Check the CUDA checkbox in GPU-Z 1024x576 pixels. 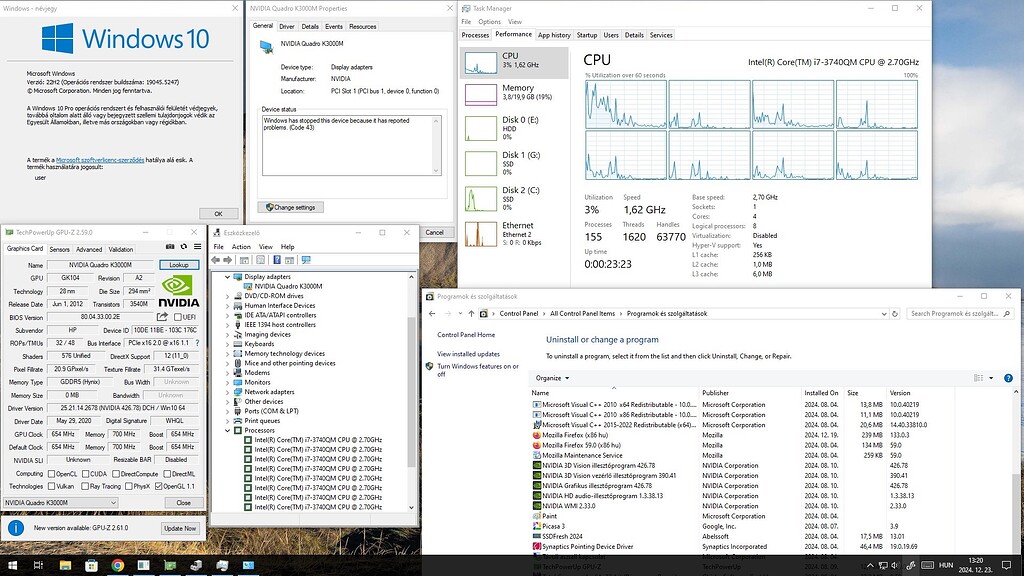click(84, 474)
